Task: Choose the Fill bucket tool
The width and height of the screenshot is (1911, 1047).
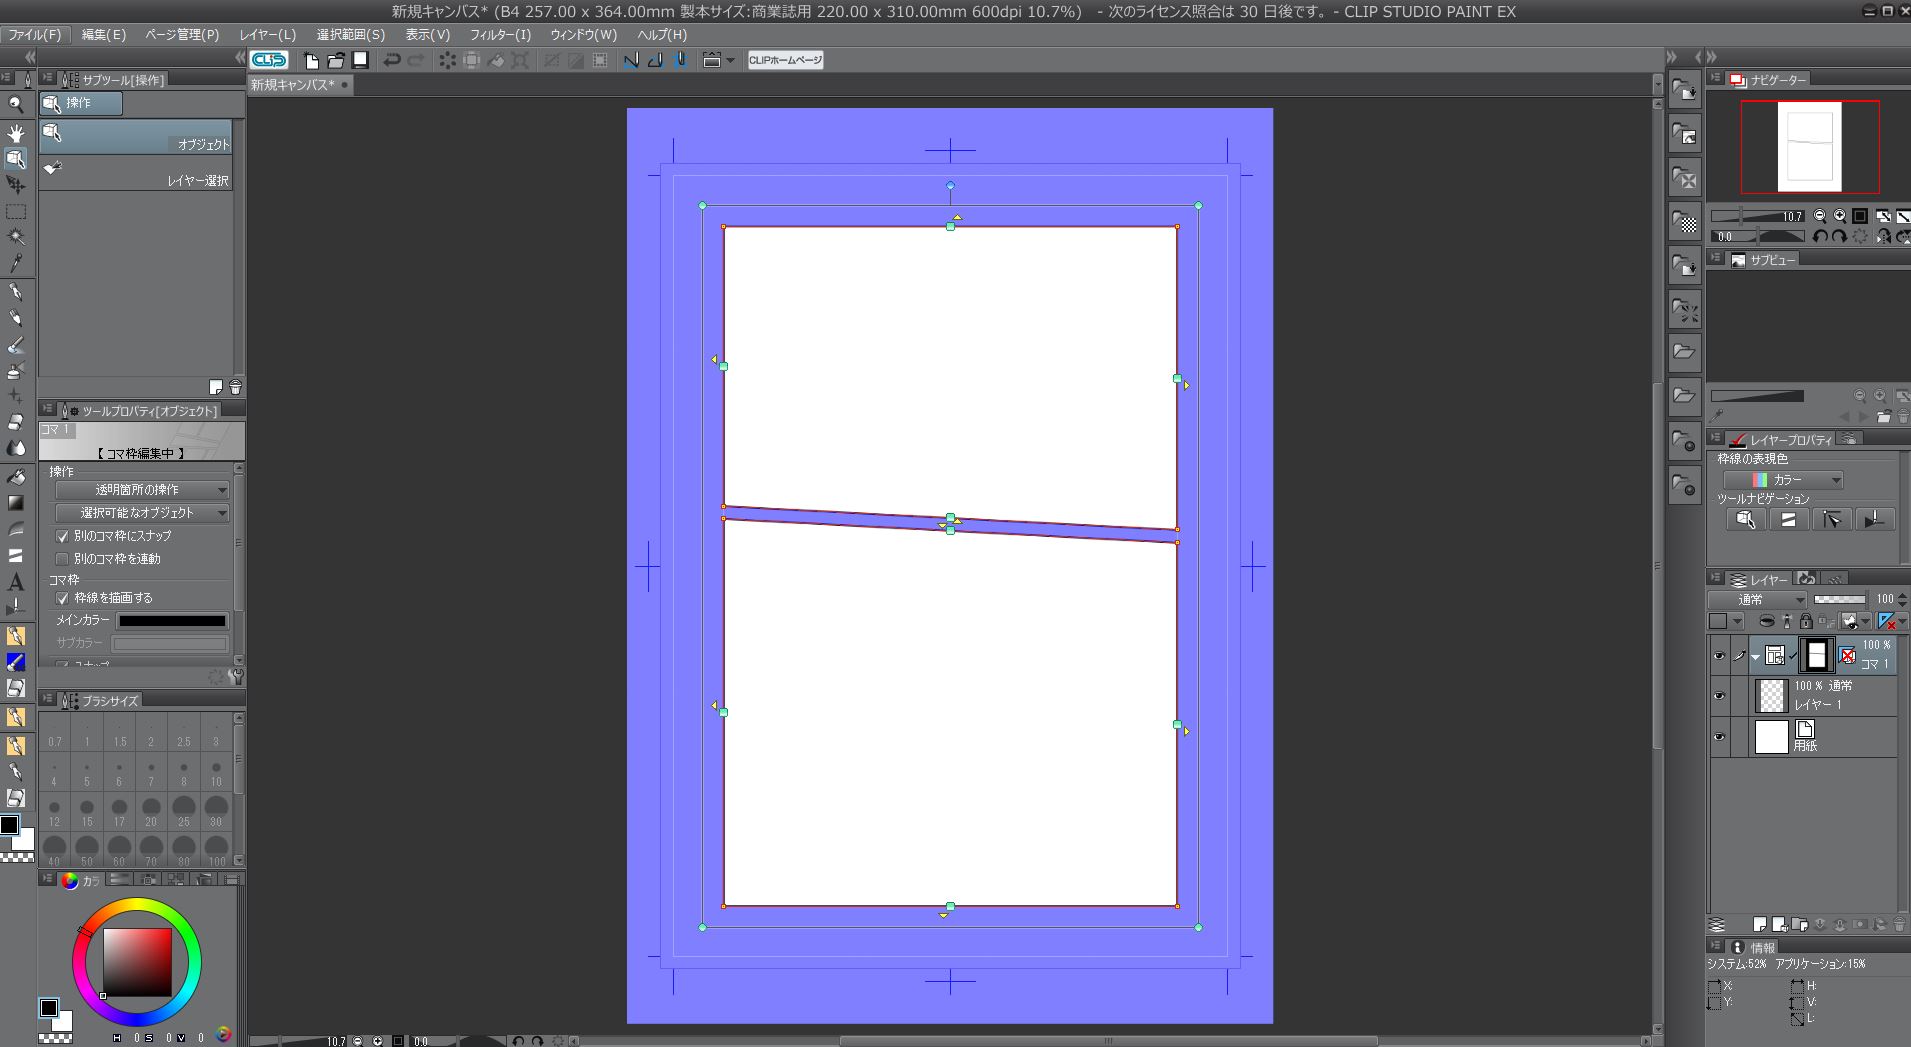Action: pos(15,477)
